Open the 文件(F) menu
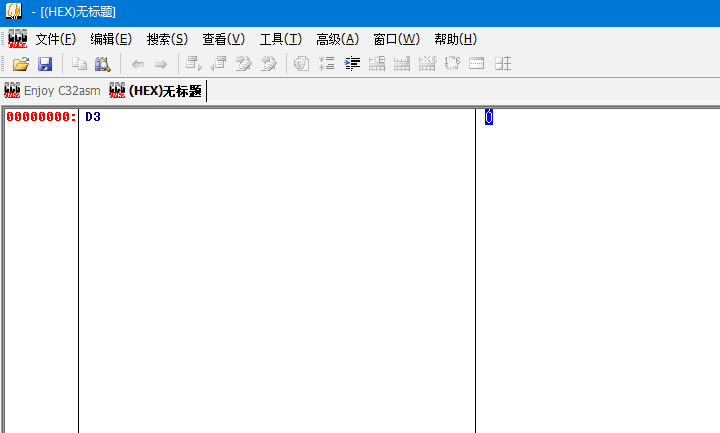 (56, 39)
